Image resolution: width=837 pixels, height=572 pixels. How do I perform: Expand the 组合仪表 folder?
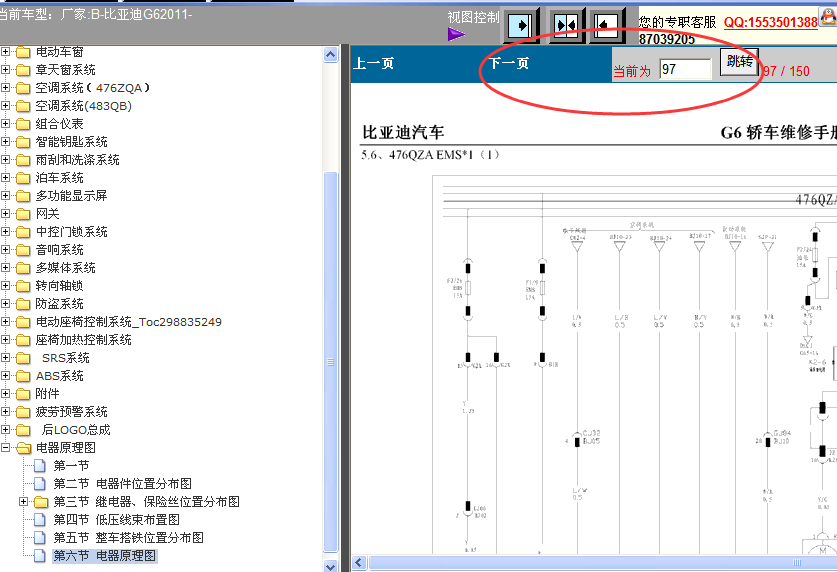click(x=5, y=123)
